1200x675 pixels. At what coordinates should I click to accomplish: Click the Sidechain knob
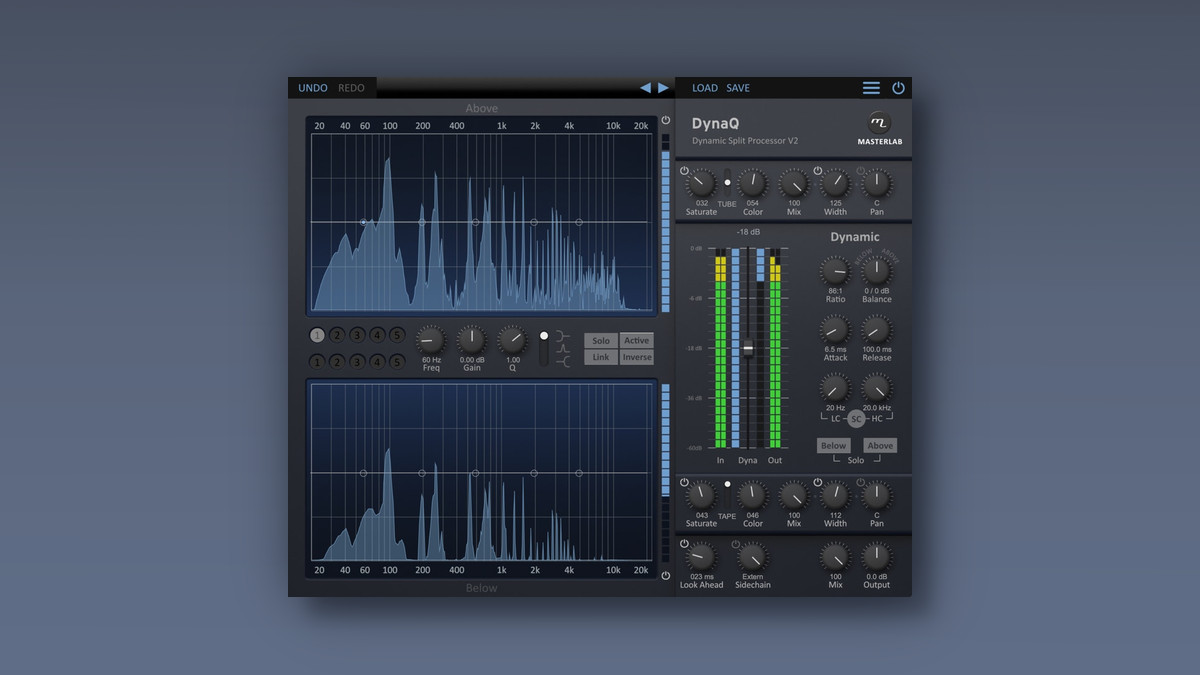pyautogui.click(x=752, y=557)
